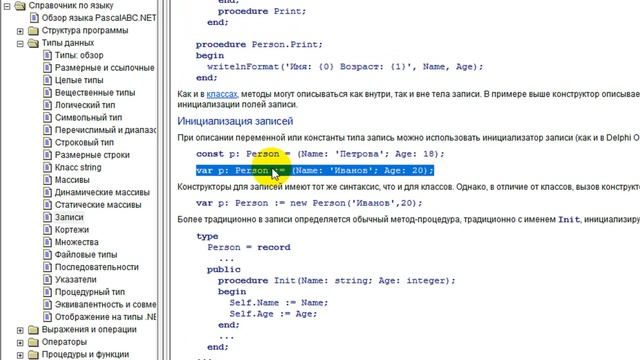Image resolution: width=640 pixels, height=360 pixels.
Task: Click page icon beside Кортежи
Action: click(48, 230)
